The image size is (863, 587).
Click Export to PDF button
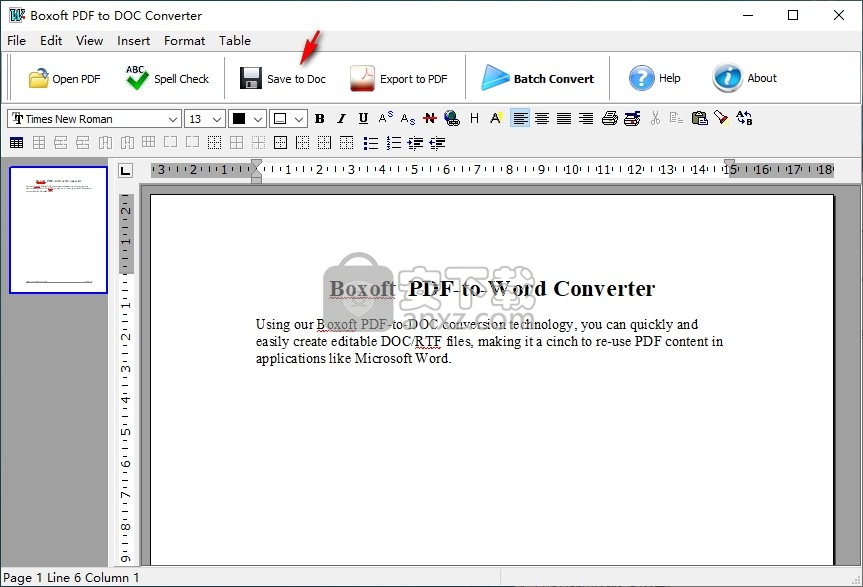pos(398,79)
